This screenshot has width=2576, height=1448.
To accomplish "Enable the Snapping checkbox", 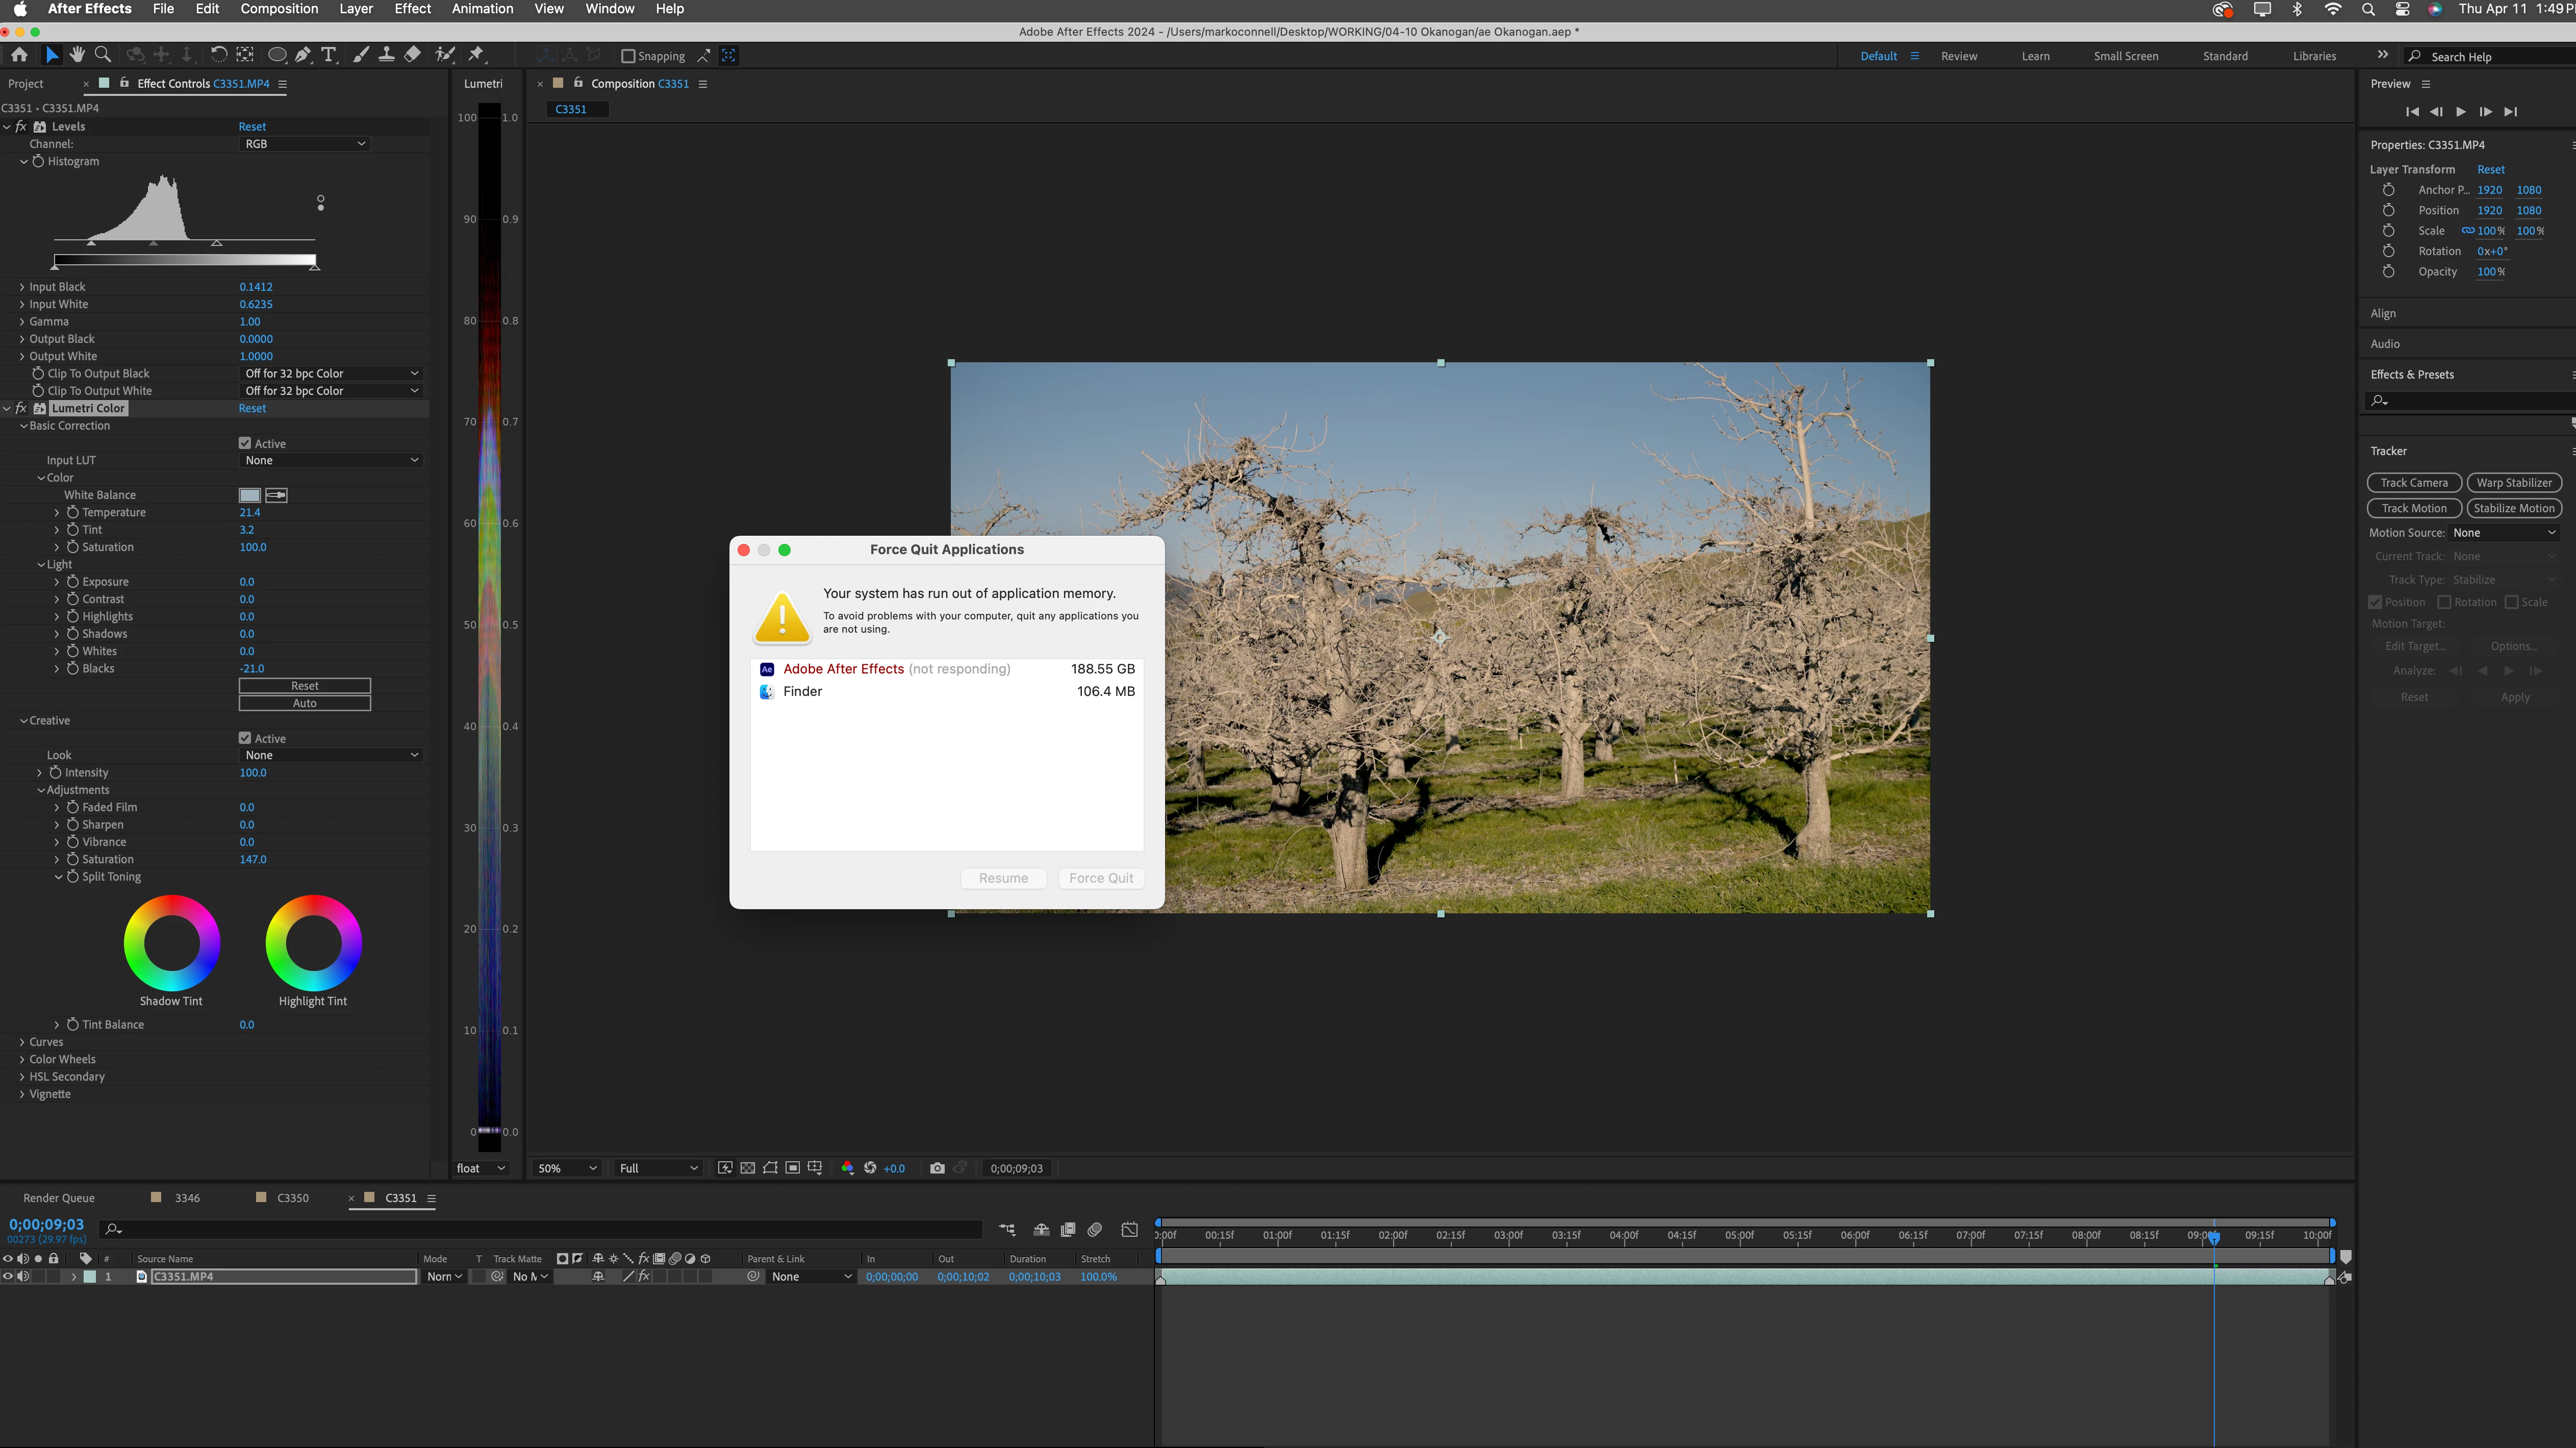I will pos(628,56).
